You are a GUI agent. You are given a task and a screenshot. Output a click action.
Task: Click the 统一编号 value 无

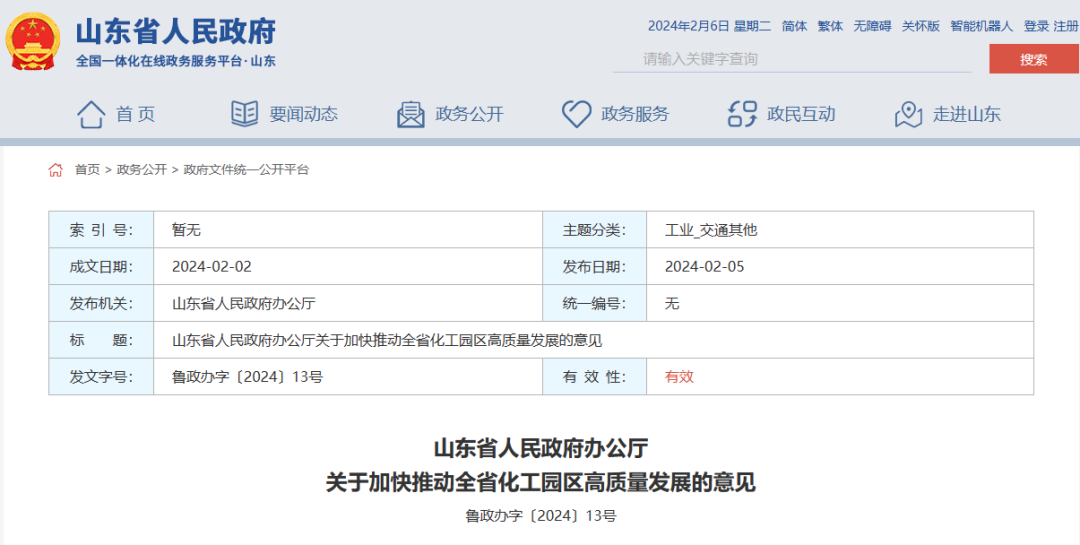[x=672, y=303]
